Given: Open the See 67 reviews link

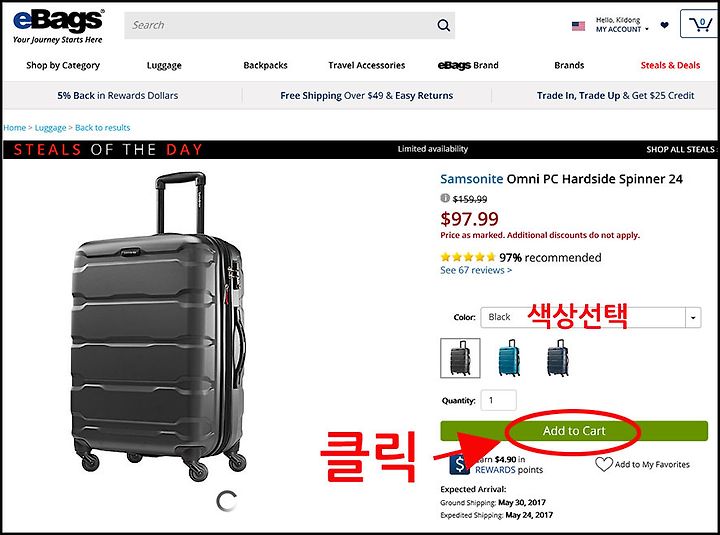Looking at the screenshot, I should click(x=476, y=270).
